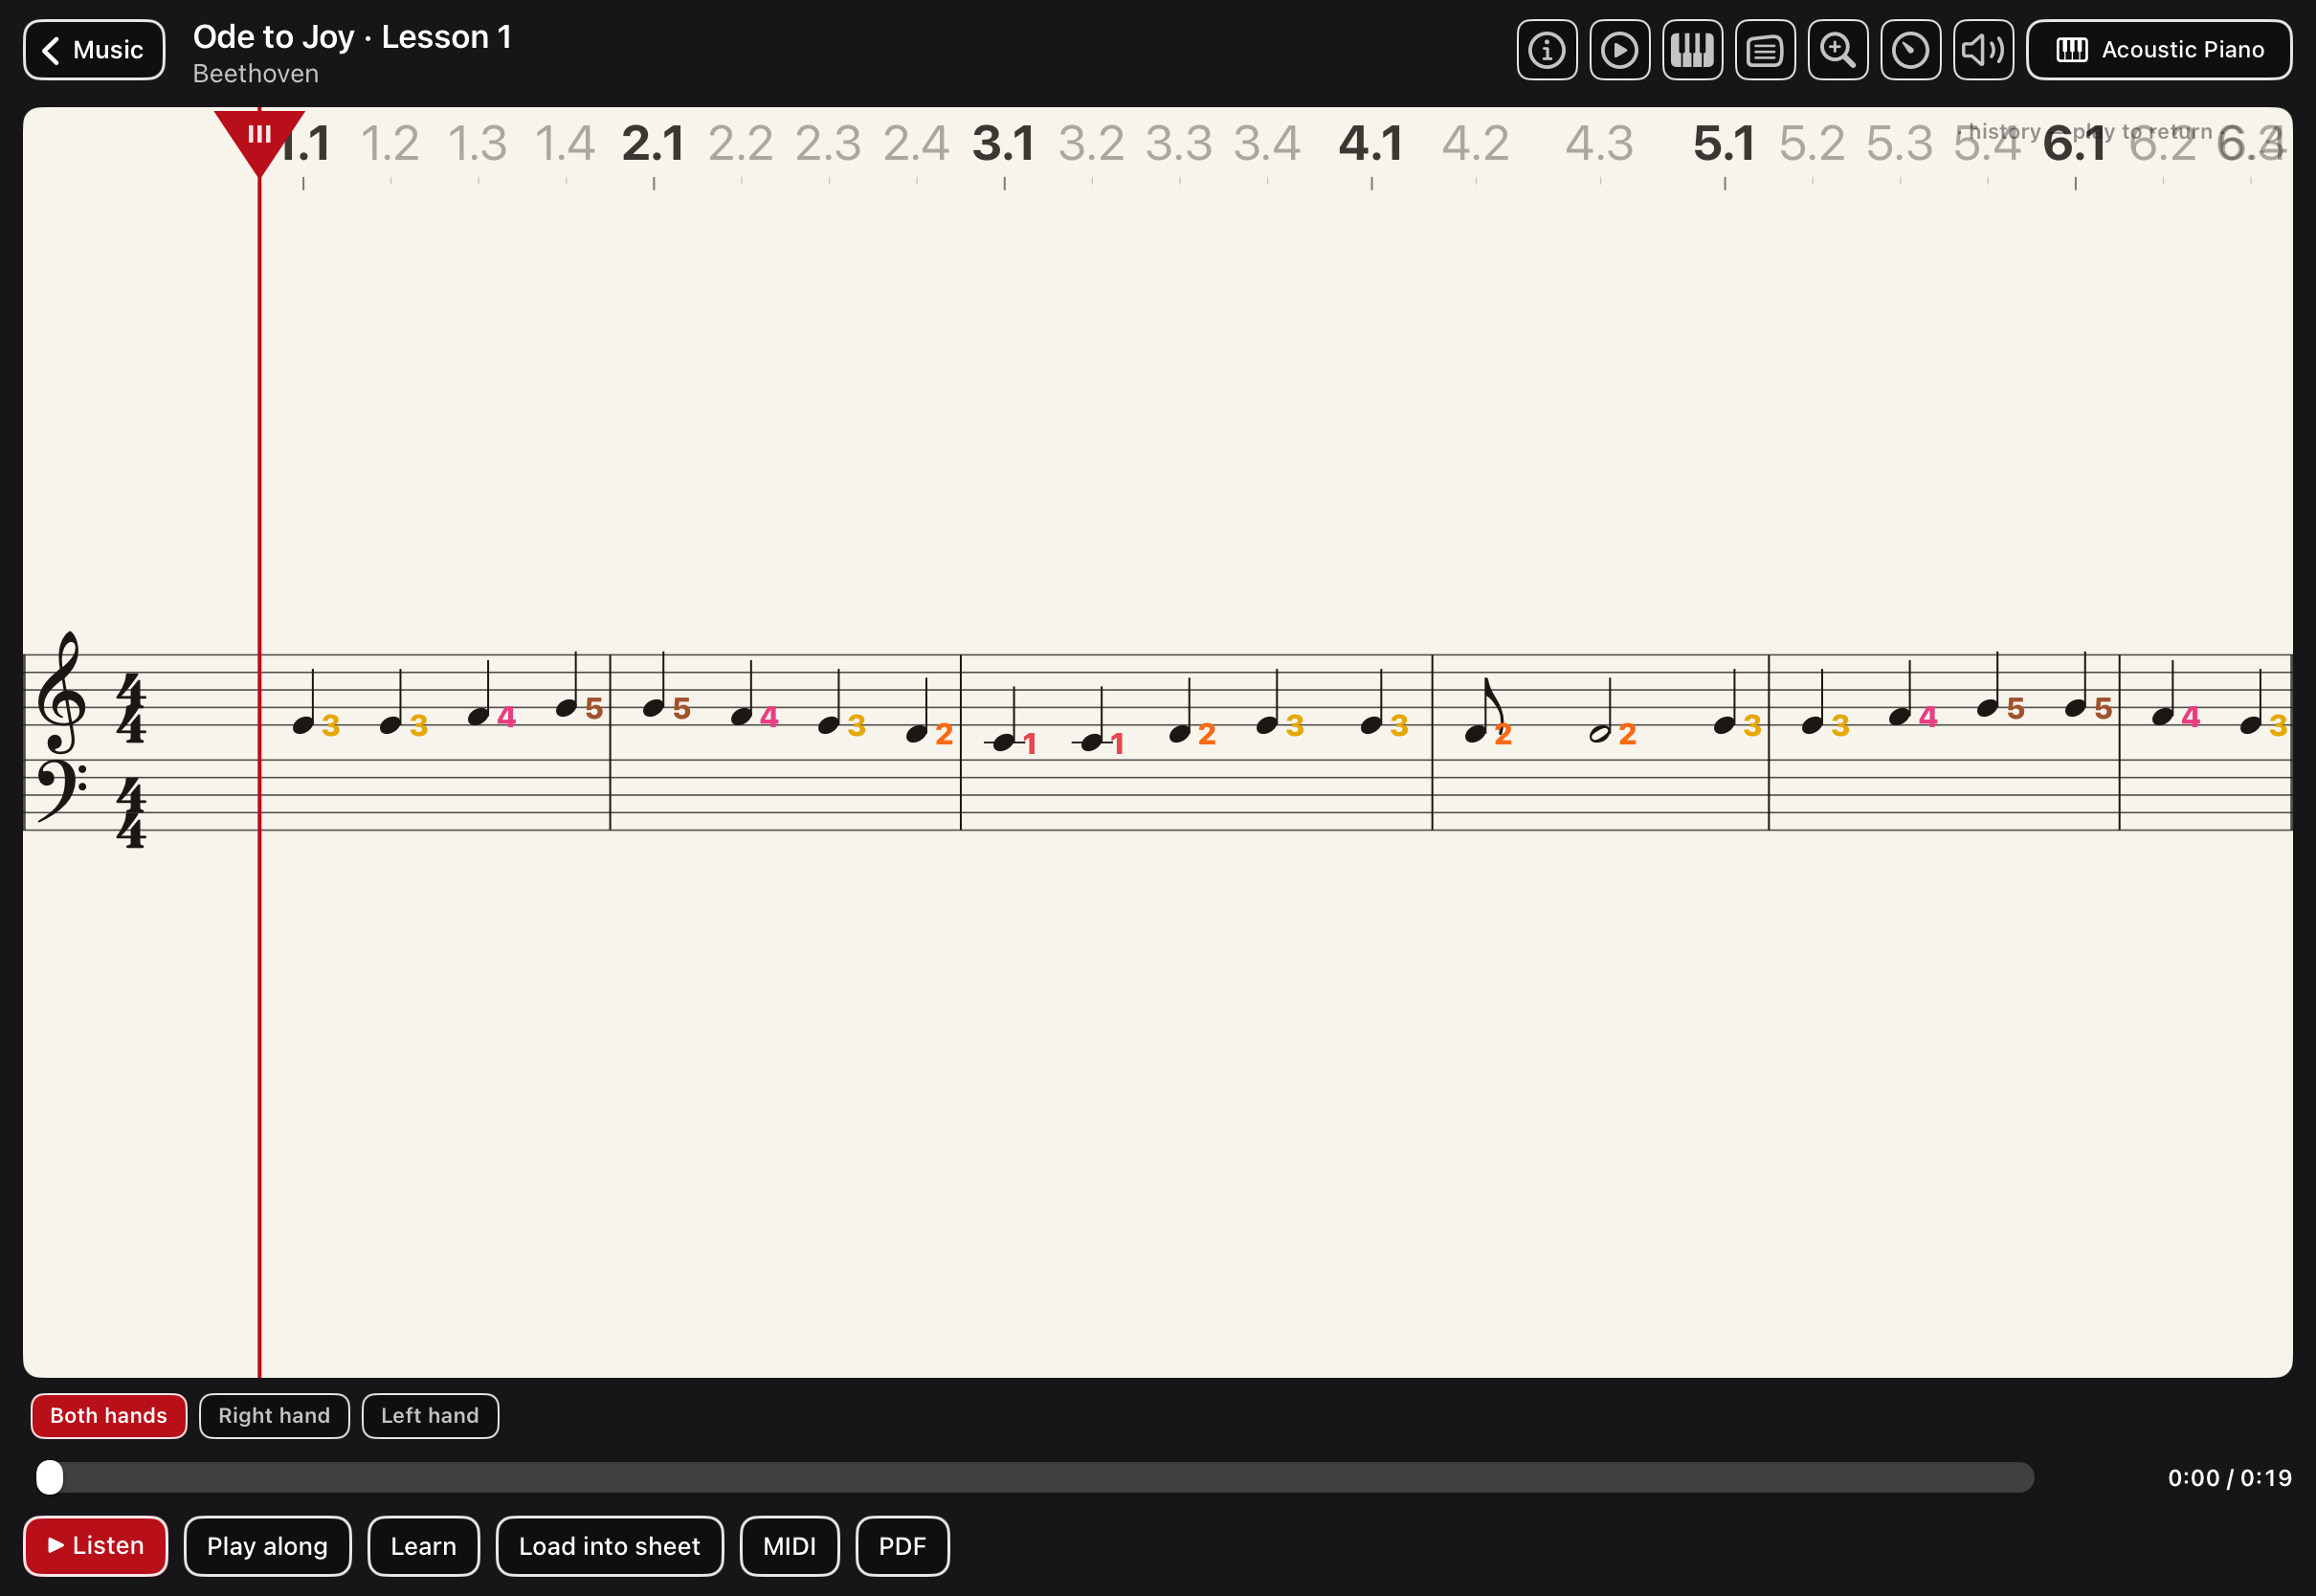2316x1596 pixels.
Task: Click beat 1.2 on the ruler
Action: pos(390,144)
